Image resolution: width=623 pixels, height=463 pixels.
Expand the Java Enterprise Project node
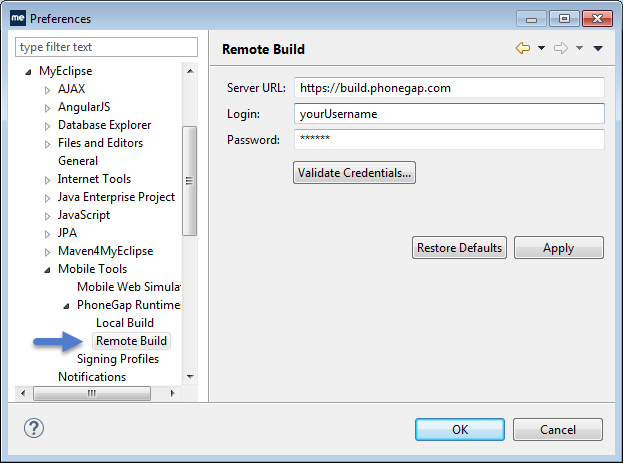[47, 198]
